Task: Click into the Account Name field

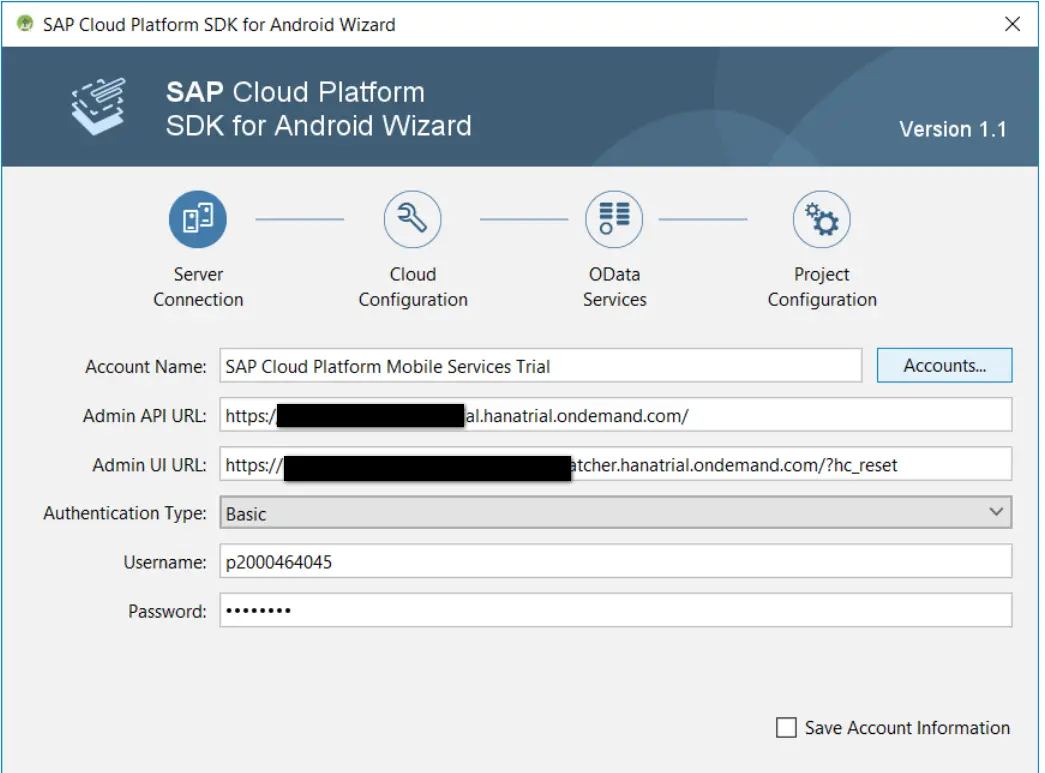Action: 540,366
